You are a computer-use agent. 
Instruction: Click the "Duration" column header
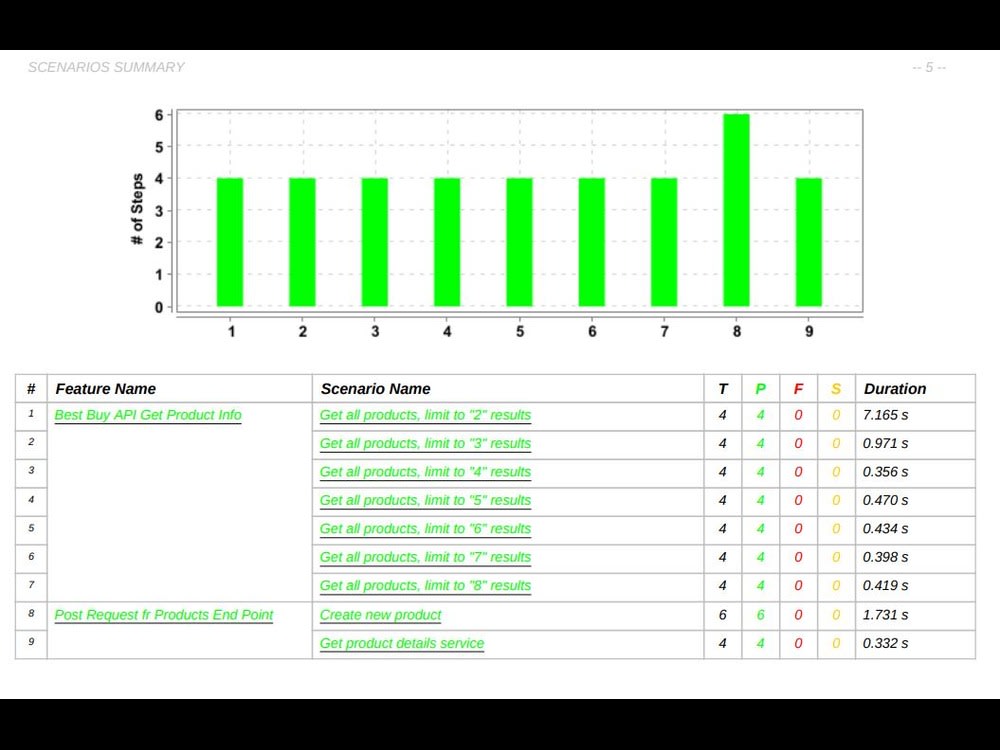tap(895, 388)
